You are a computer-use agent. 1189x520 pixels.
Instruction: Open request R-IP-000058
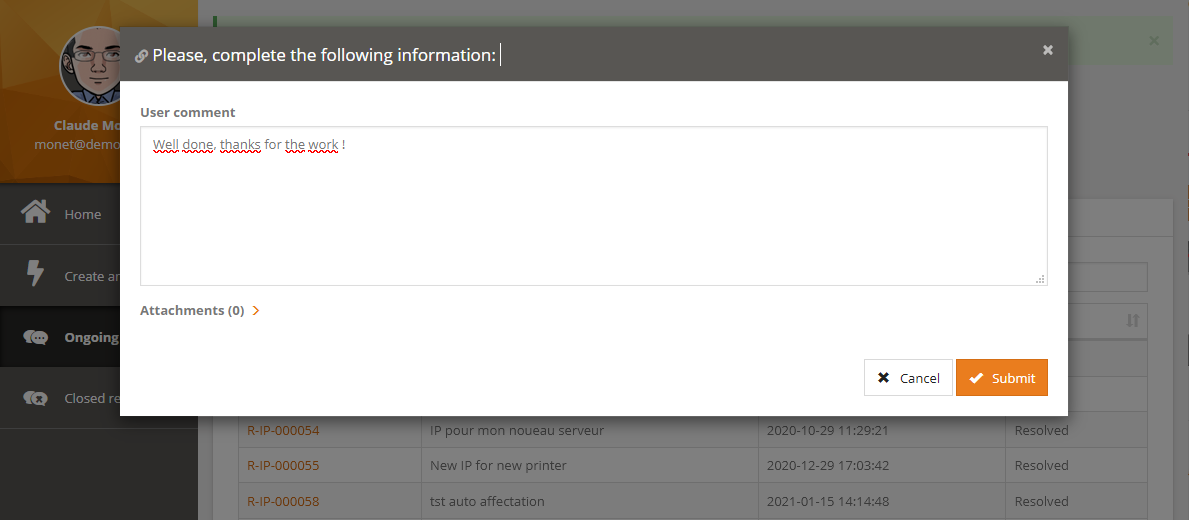click(283, 502)
